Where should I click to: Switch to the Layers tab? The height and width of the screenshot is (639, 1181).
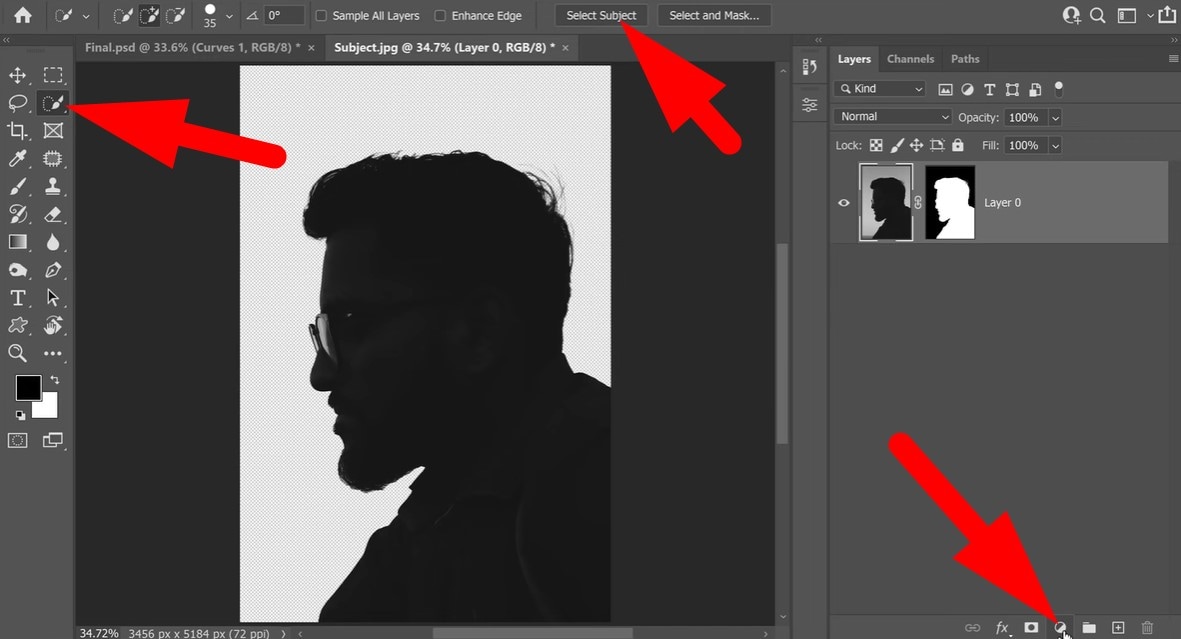854,59
